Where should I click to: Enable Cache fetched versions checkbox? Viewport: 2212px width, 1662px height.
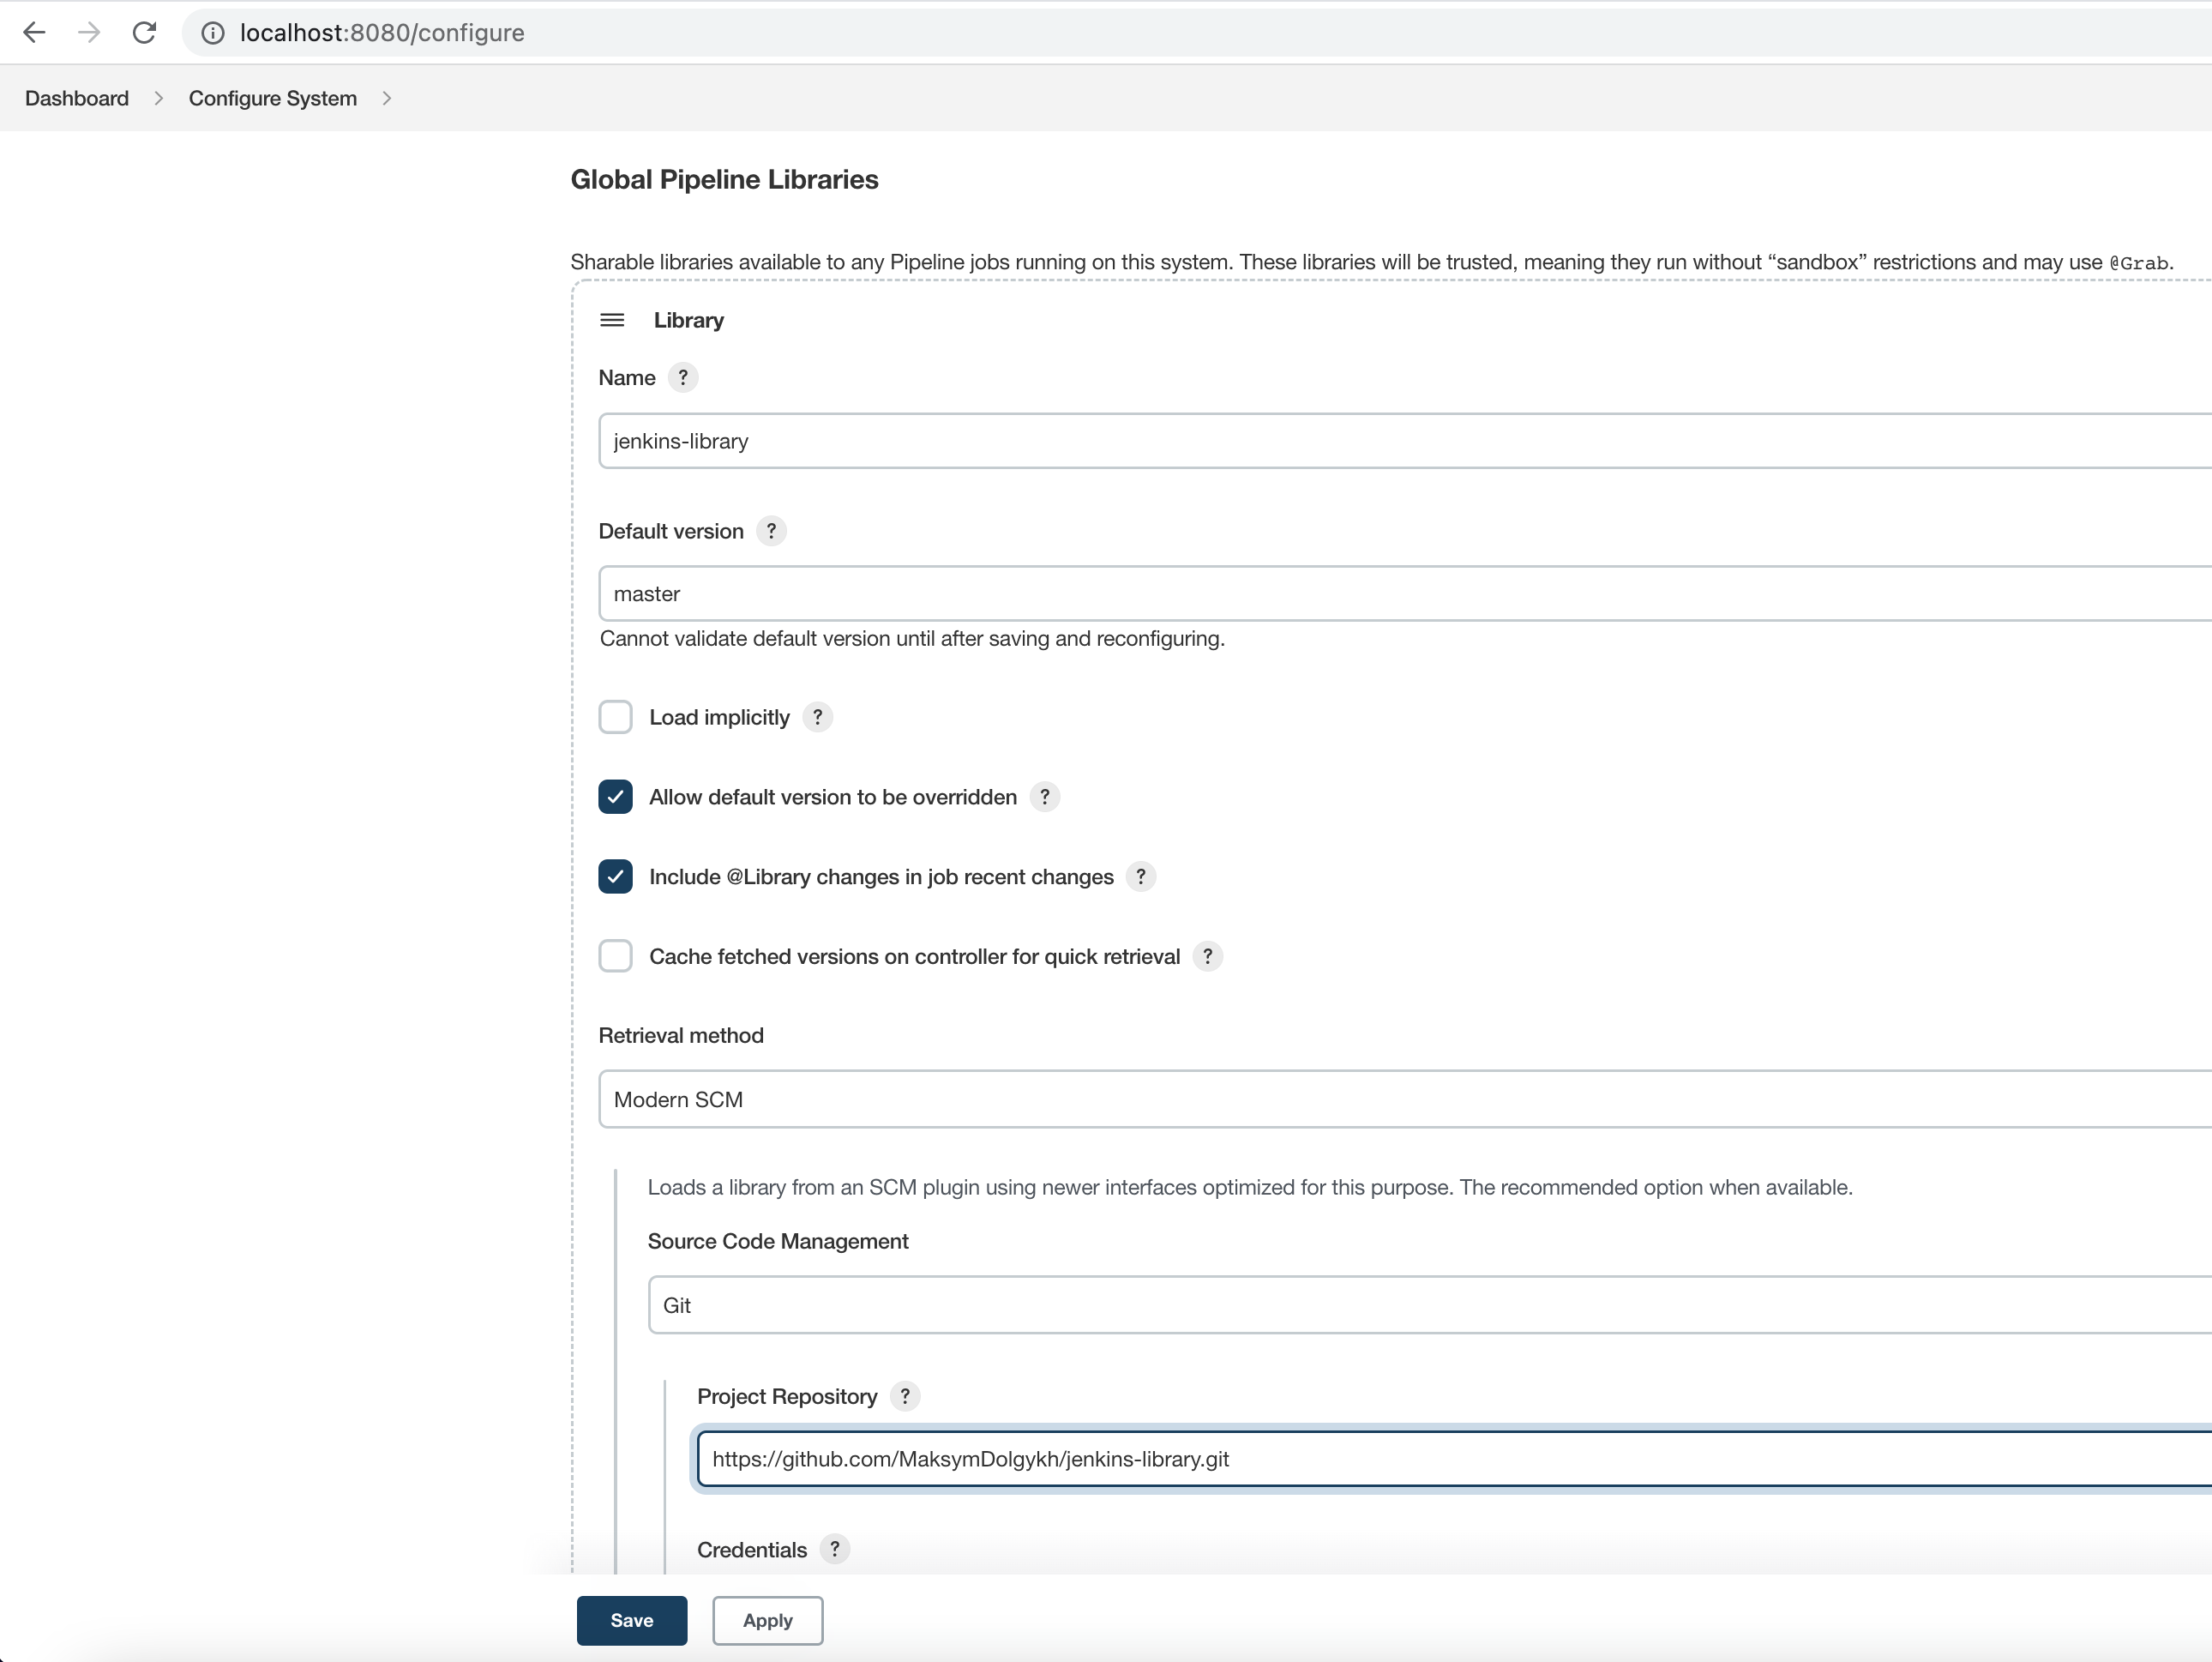pos(615,956)
